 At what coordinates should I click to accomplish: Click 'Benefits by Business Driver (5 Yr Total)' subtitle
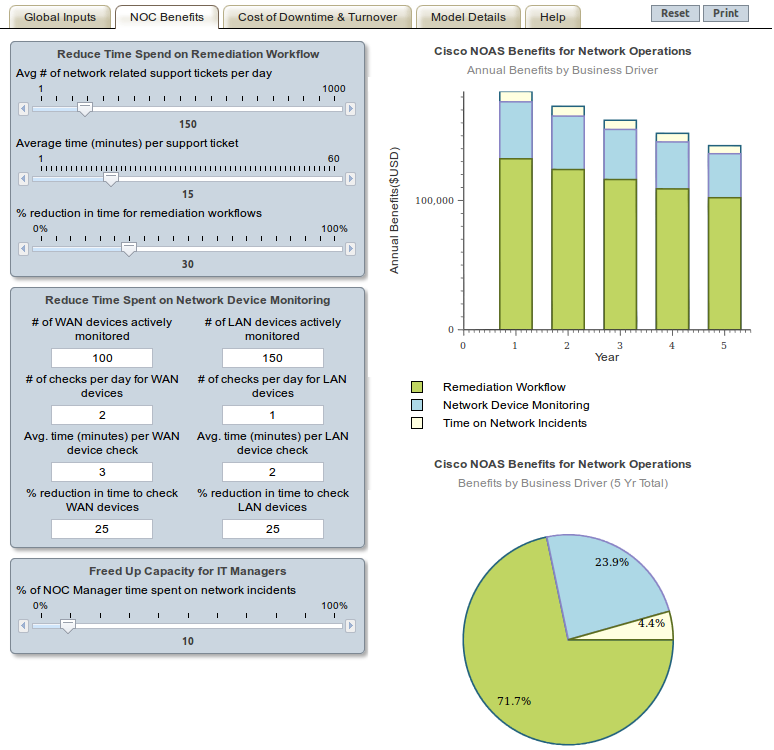[x=563, y=483]
